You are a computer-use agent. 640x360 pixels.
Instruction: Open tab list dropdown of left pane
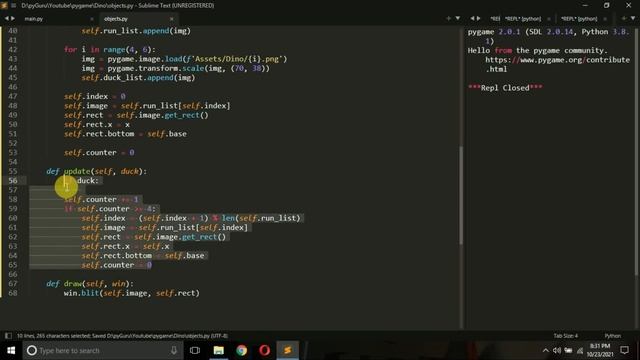coord(458,18)
